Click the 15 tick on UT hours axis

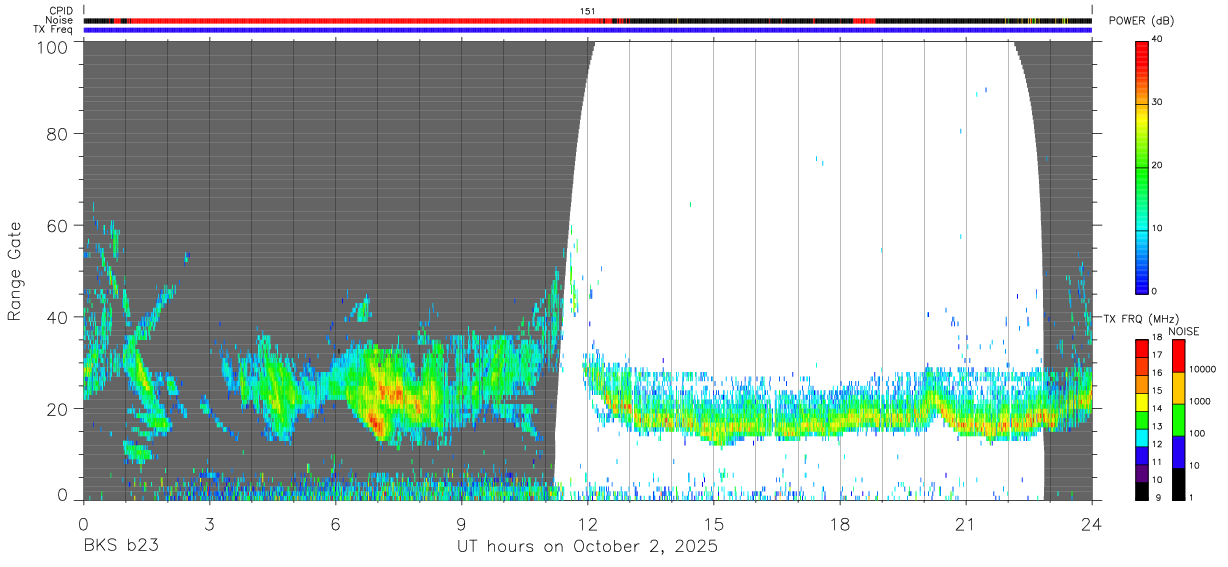714,524
